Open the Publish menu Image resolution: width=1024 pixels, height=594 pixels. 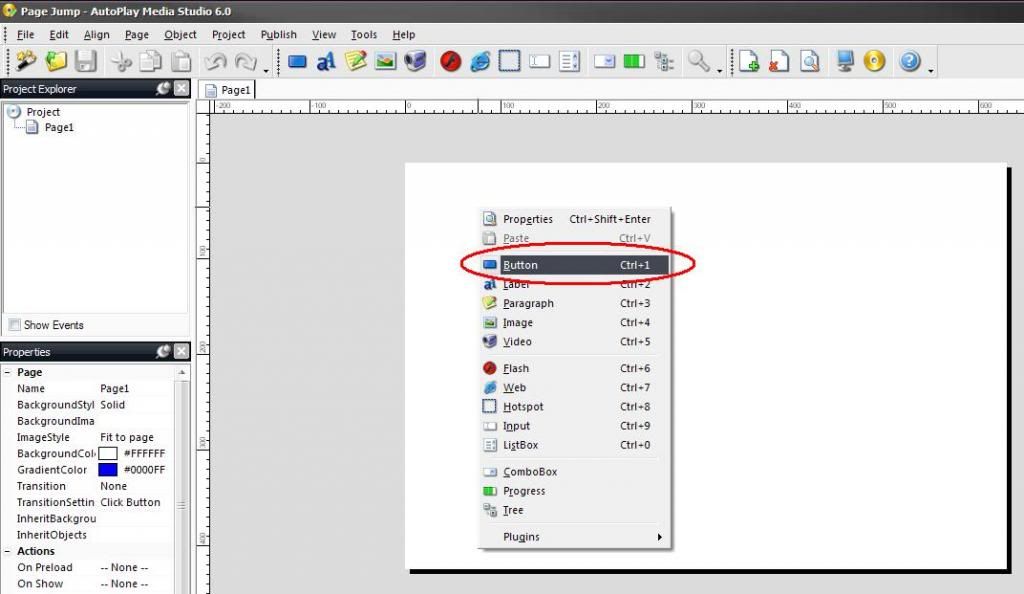(278, 35)
